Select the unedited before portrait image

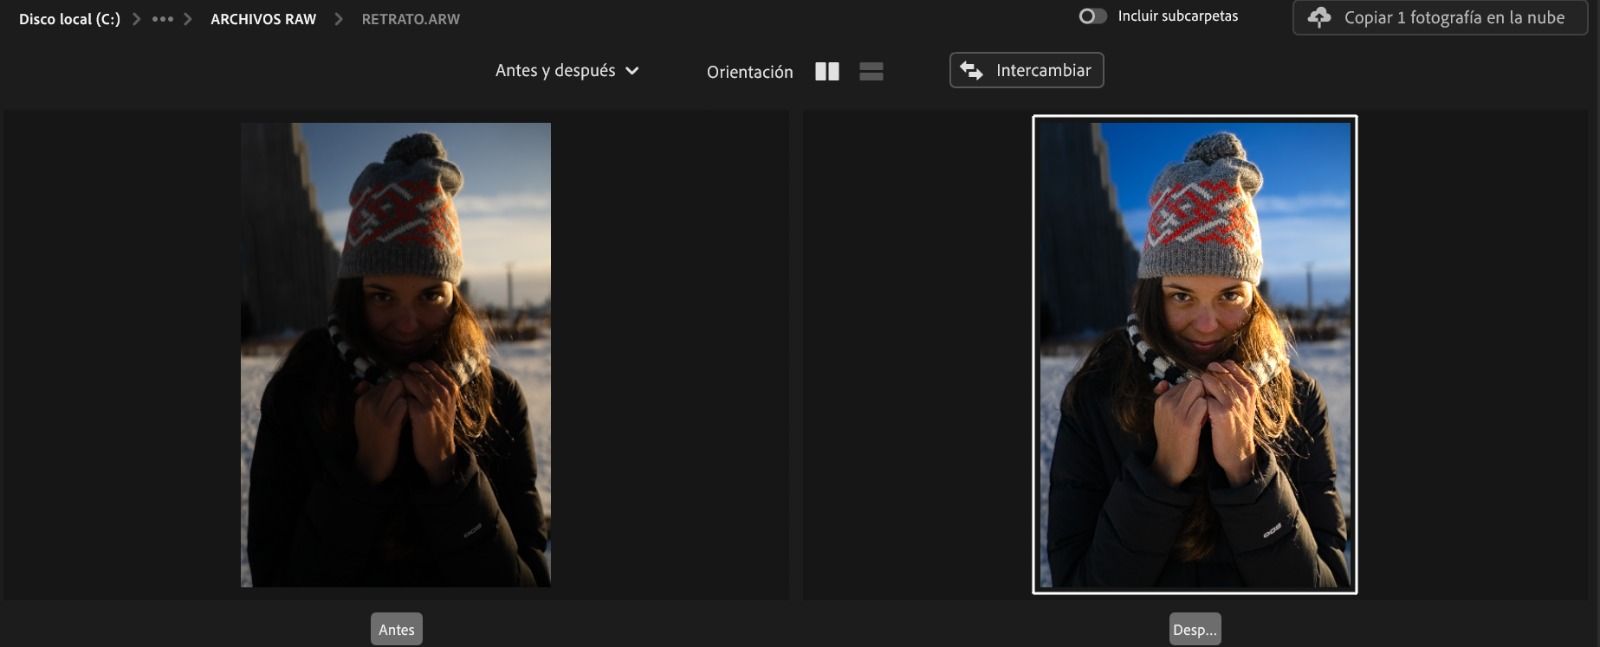pos(396,354)
